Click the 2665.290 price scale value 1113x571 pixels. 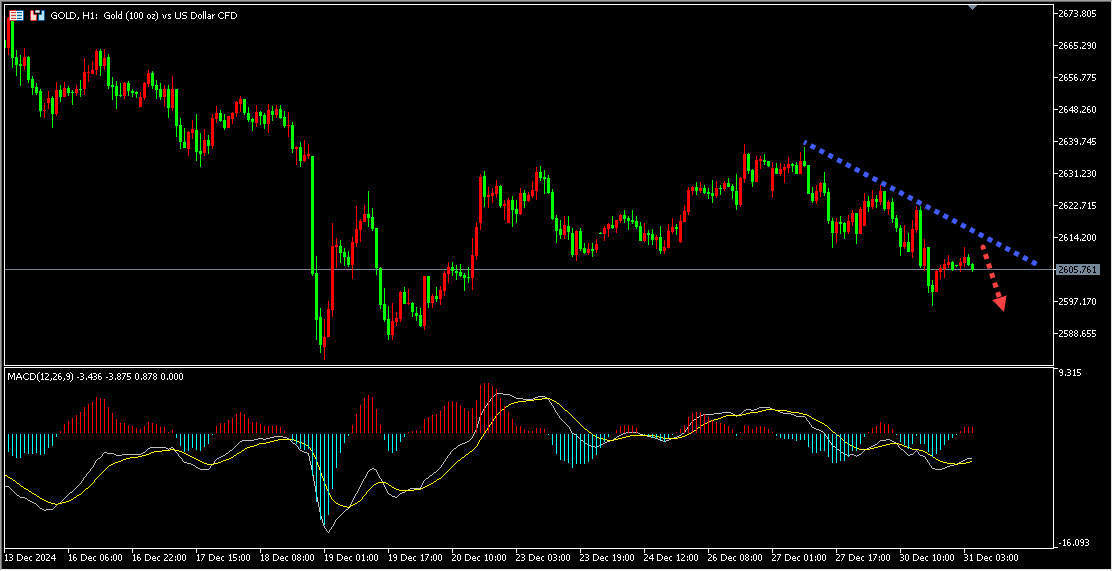click(1078, 45)
